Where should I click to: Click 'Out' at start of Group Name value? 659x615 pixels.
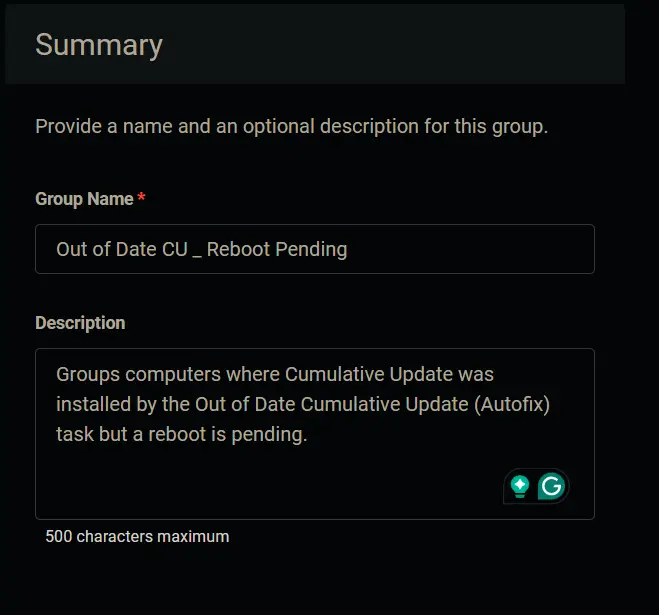pos(72,249)
